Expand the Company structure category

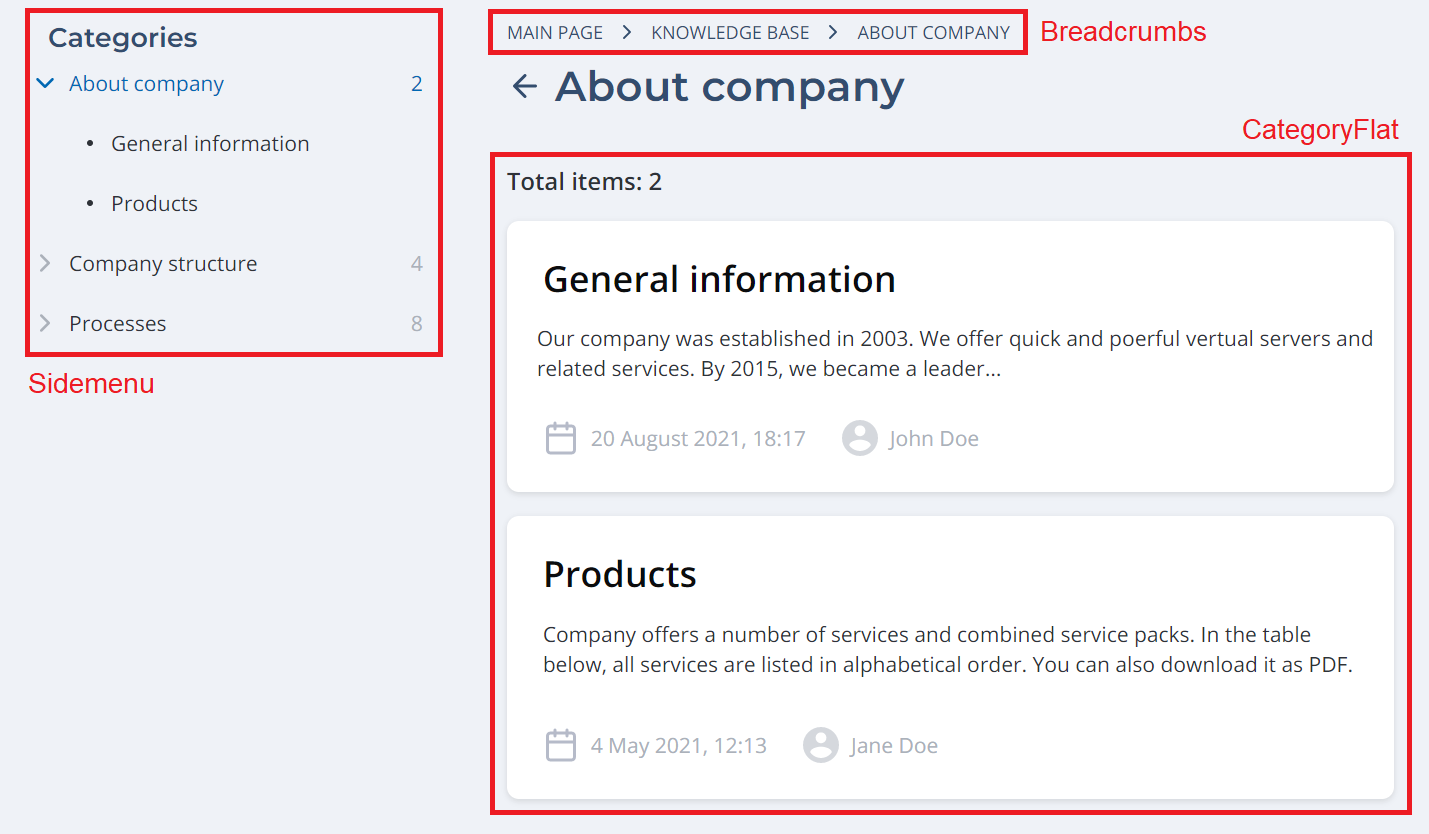click(45, 264)
